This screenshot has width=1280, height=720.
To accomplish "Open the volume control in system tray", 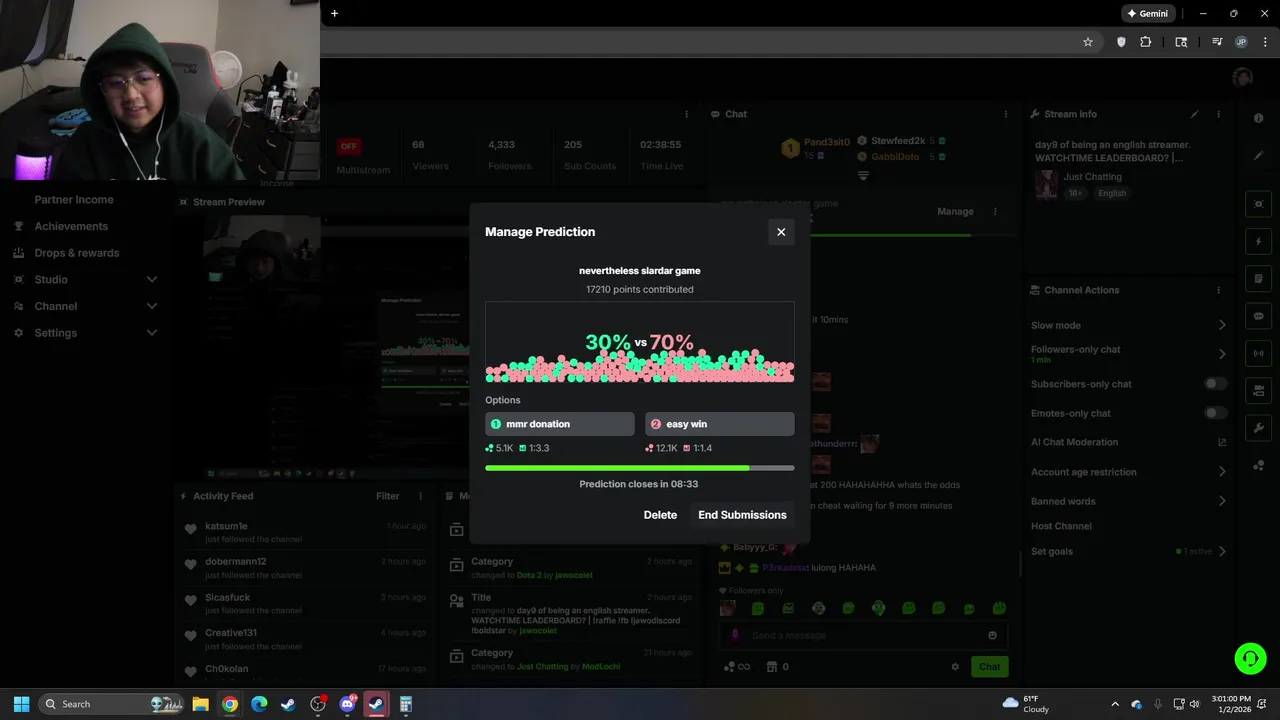I will [x=1194, y=704].
